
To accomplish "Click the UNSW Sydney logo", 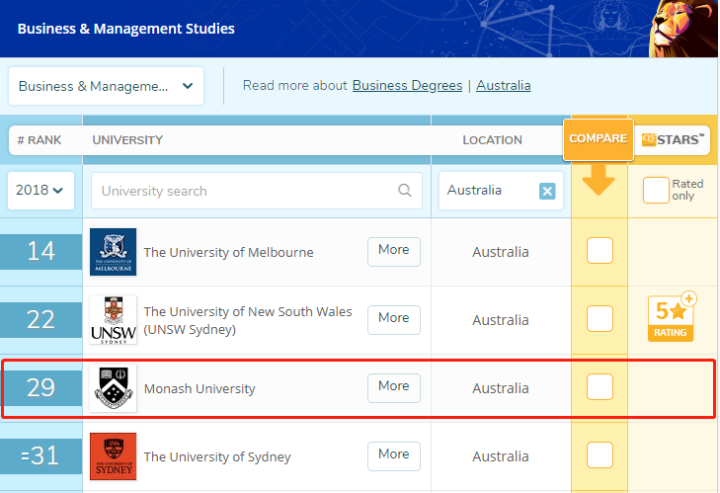I will point(113,320).
